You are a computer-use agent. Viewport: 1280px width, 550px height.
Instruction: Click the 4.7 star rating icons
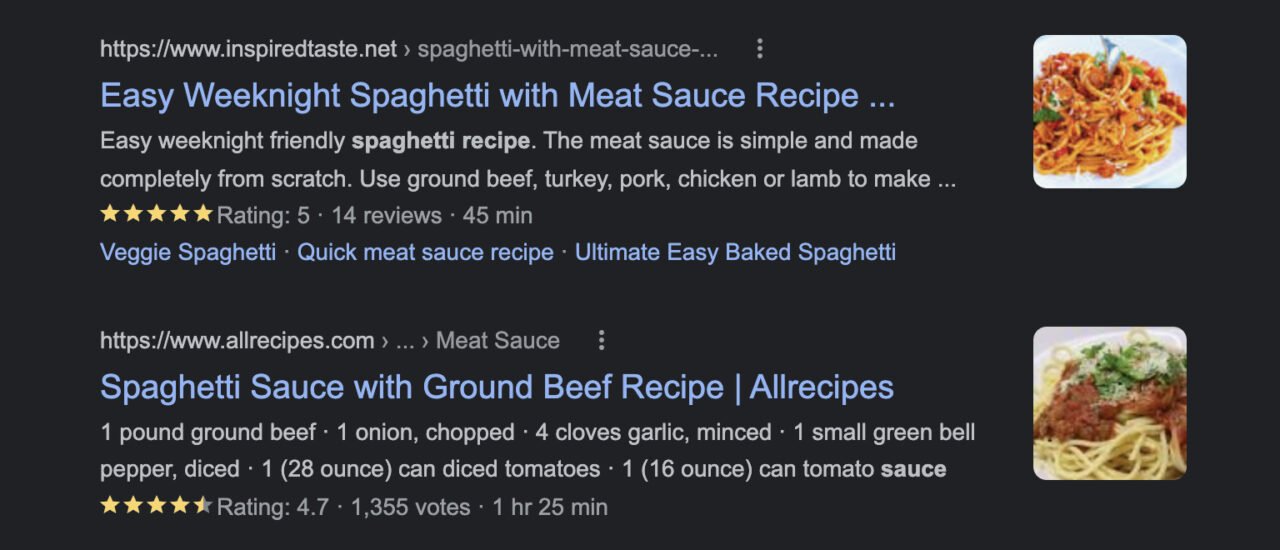click(x=156, y=506)
